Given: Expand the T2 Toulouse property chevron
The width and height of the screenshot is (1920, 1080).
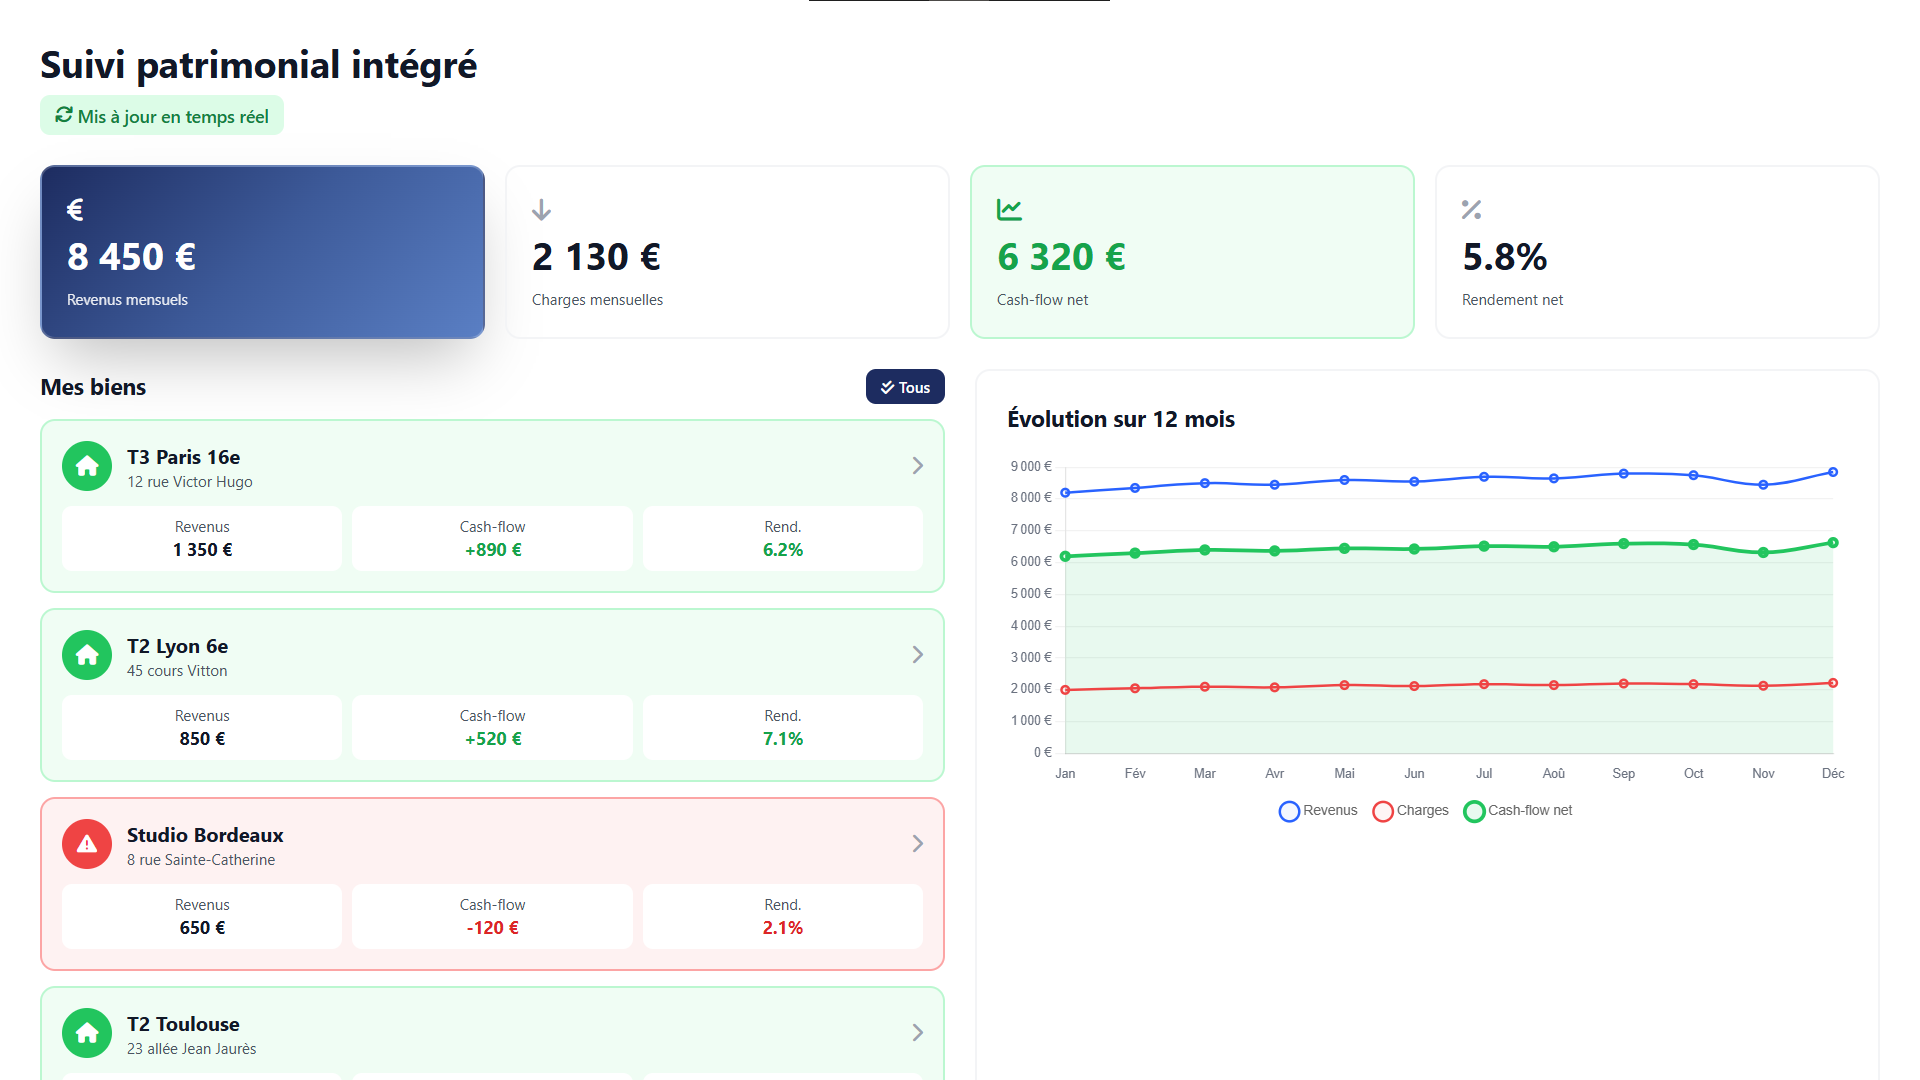Looking at the screenshot, I should [917, 1033].
